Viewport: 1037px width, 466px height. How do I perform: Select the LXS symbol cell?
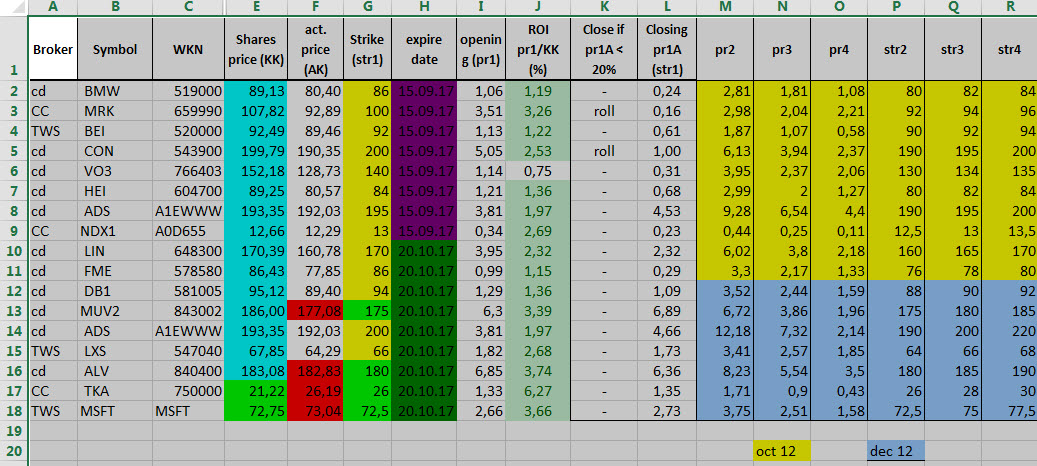click(x=115, y=349)
